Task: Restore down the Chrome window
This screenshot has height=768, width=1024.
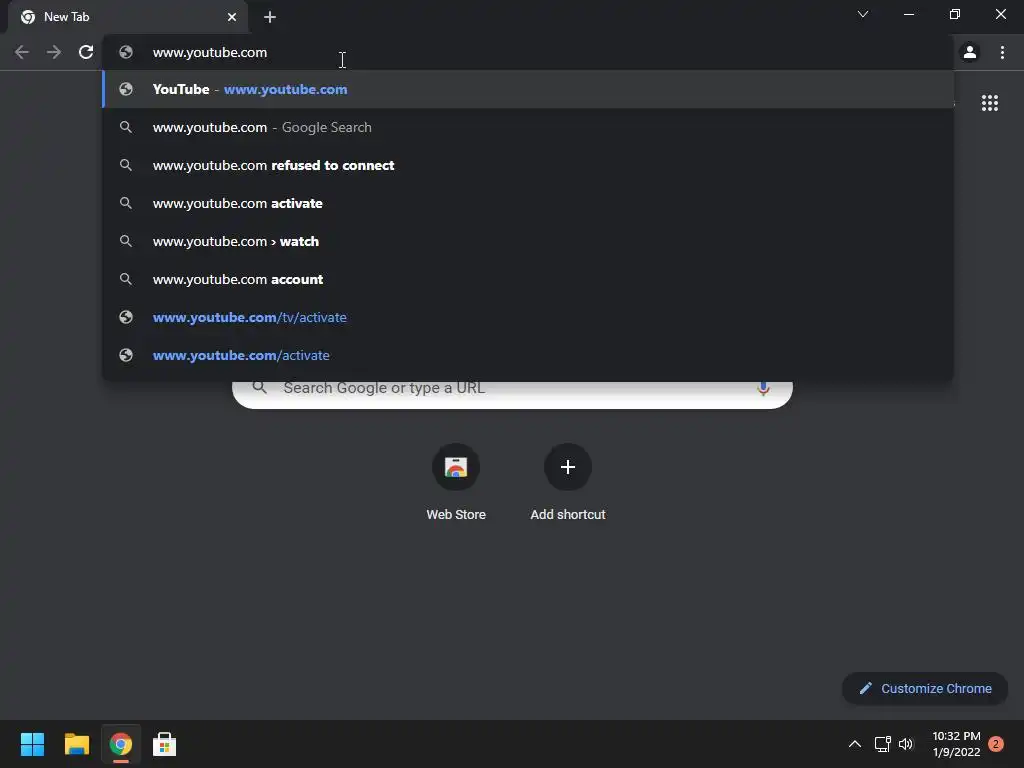Action: [955, 14]
